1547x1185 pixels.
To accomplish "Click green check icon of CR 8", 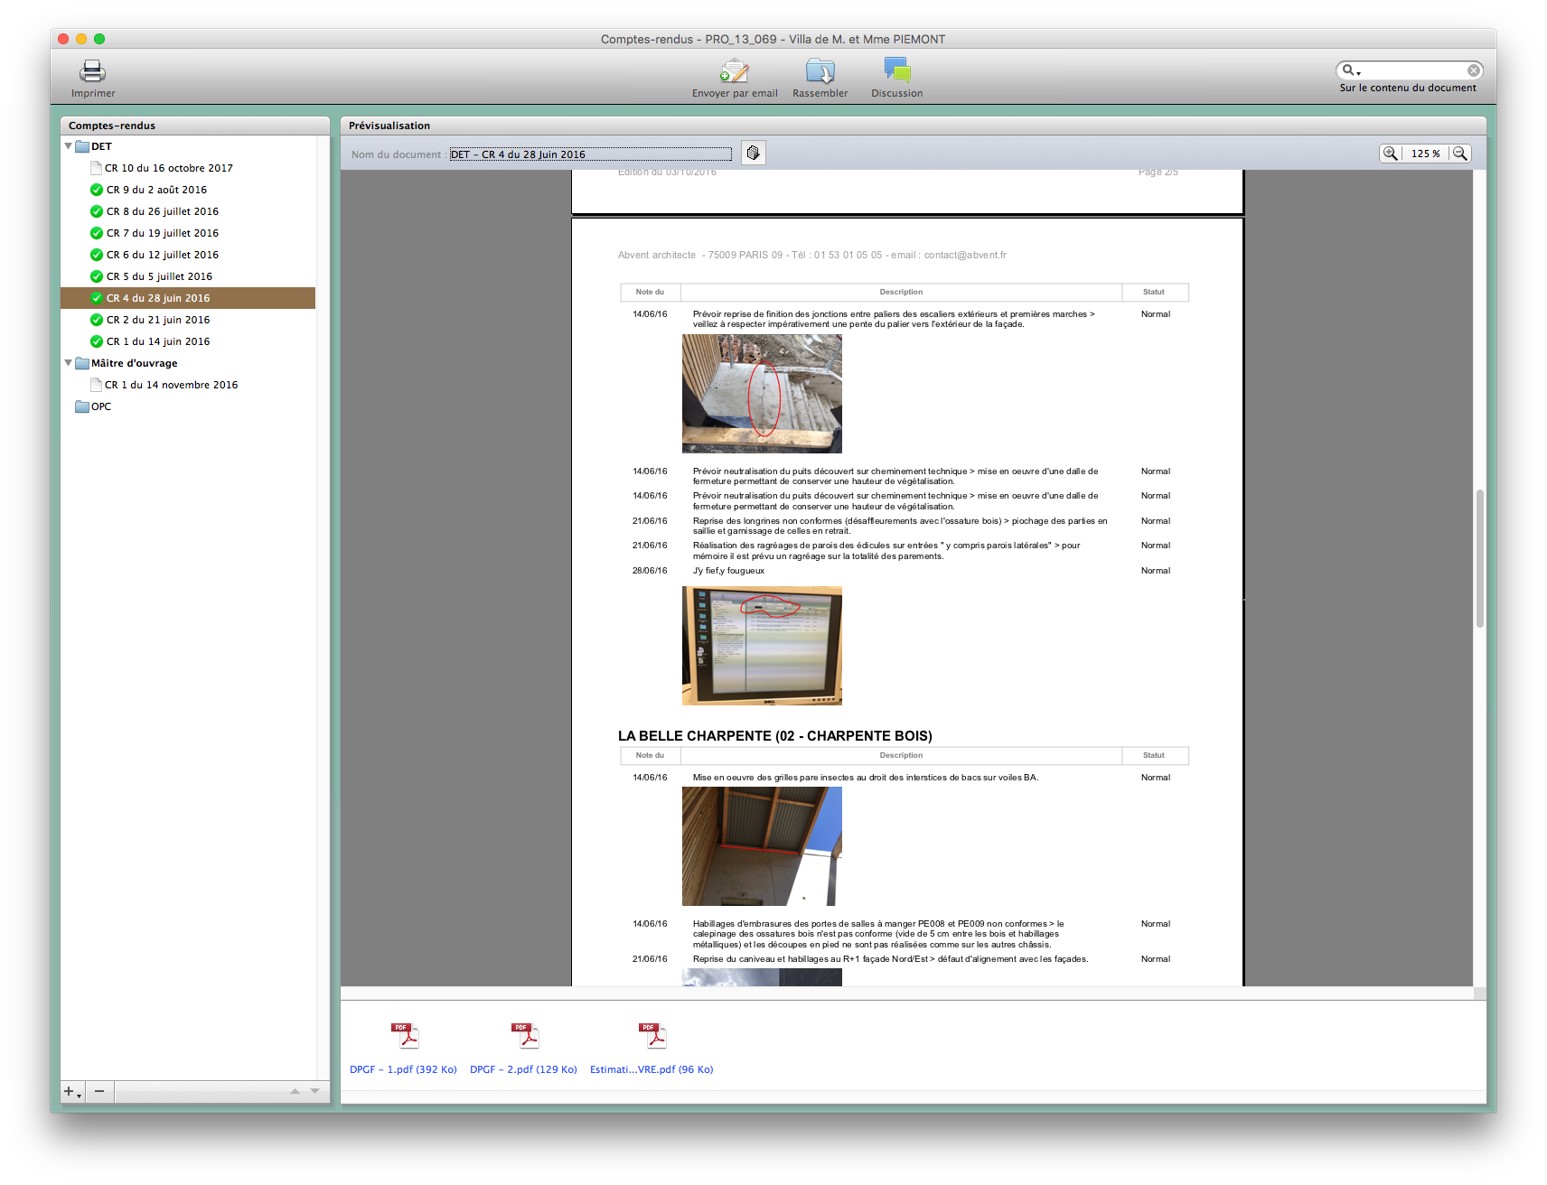I will (96, 211).
